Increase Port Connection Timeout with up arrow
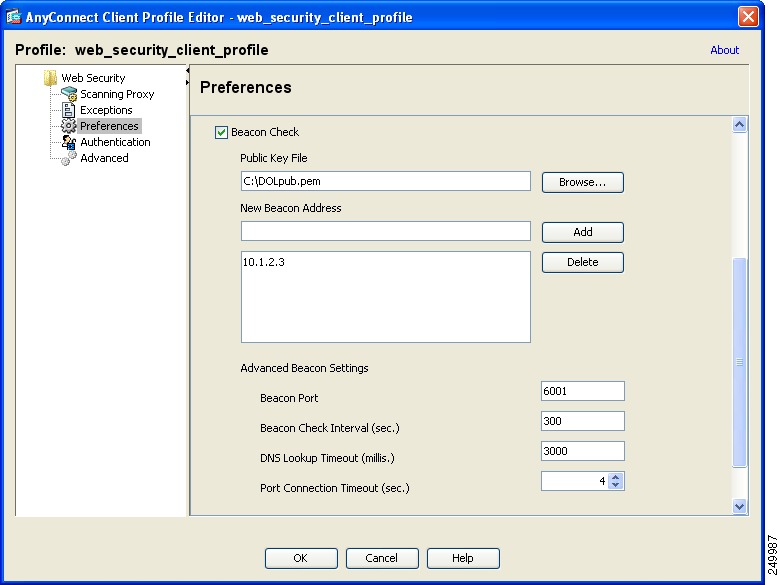This screenshot has height=585, width=780. tap(616, 477)
